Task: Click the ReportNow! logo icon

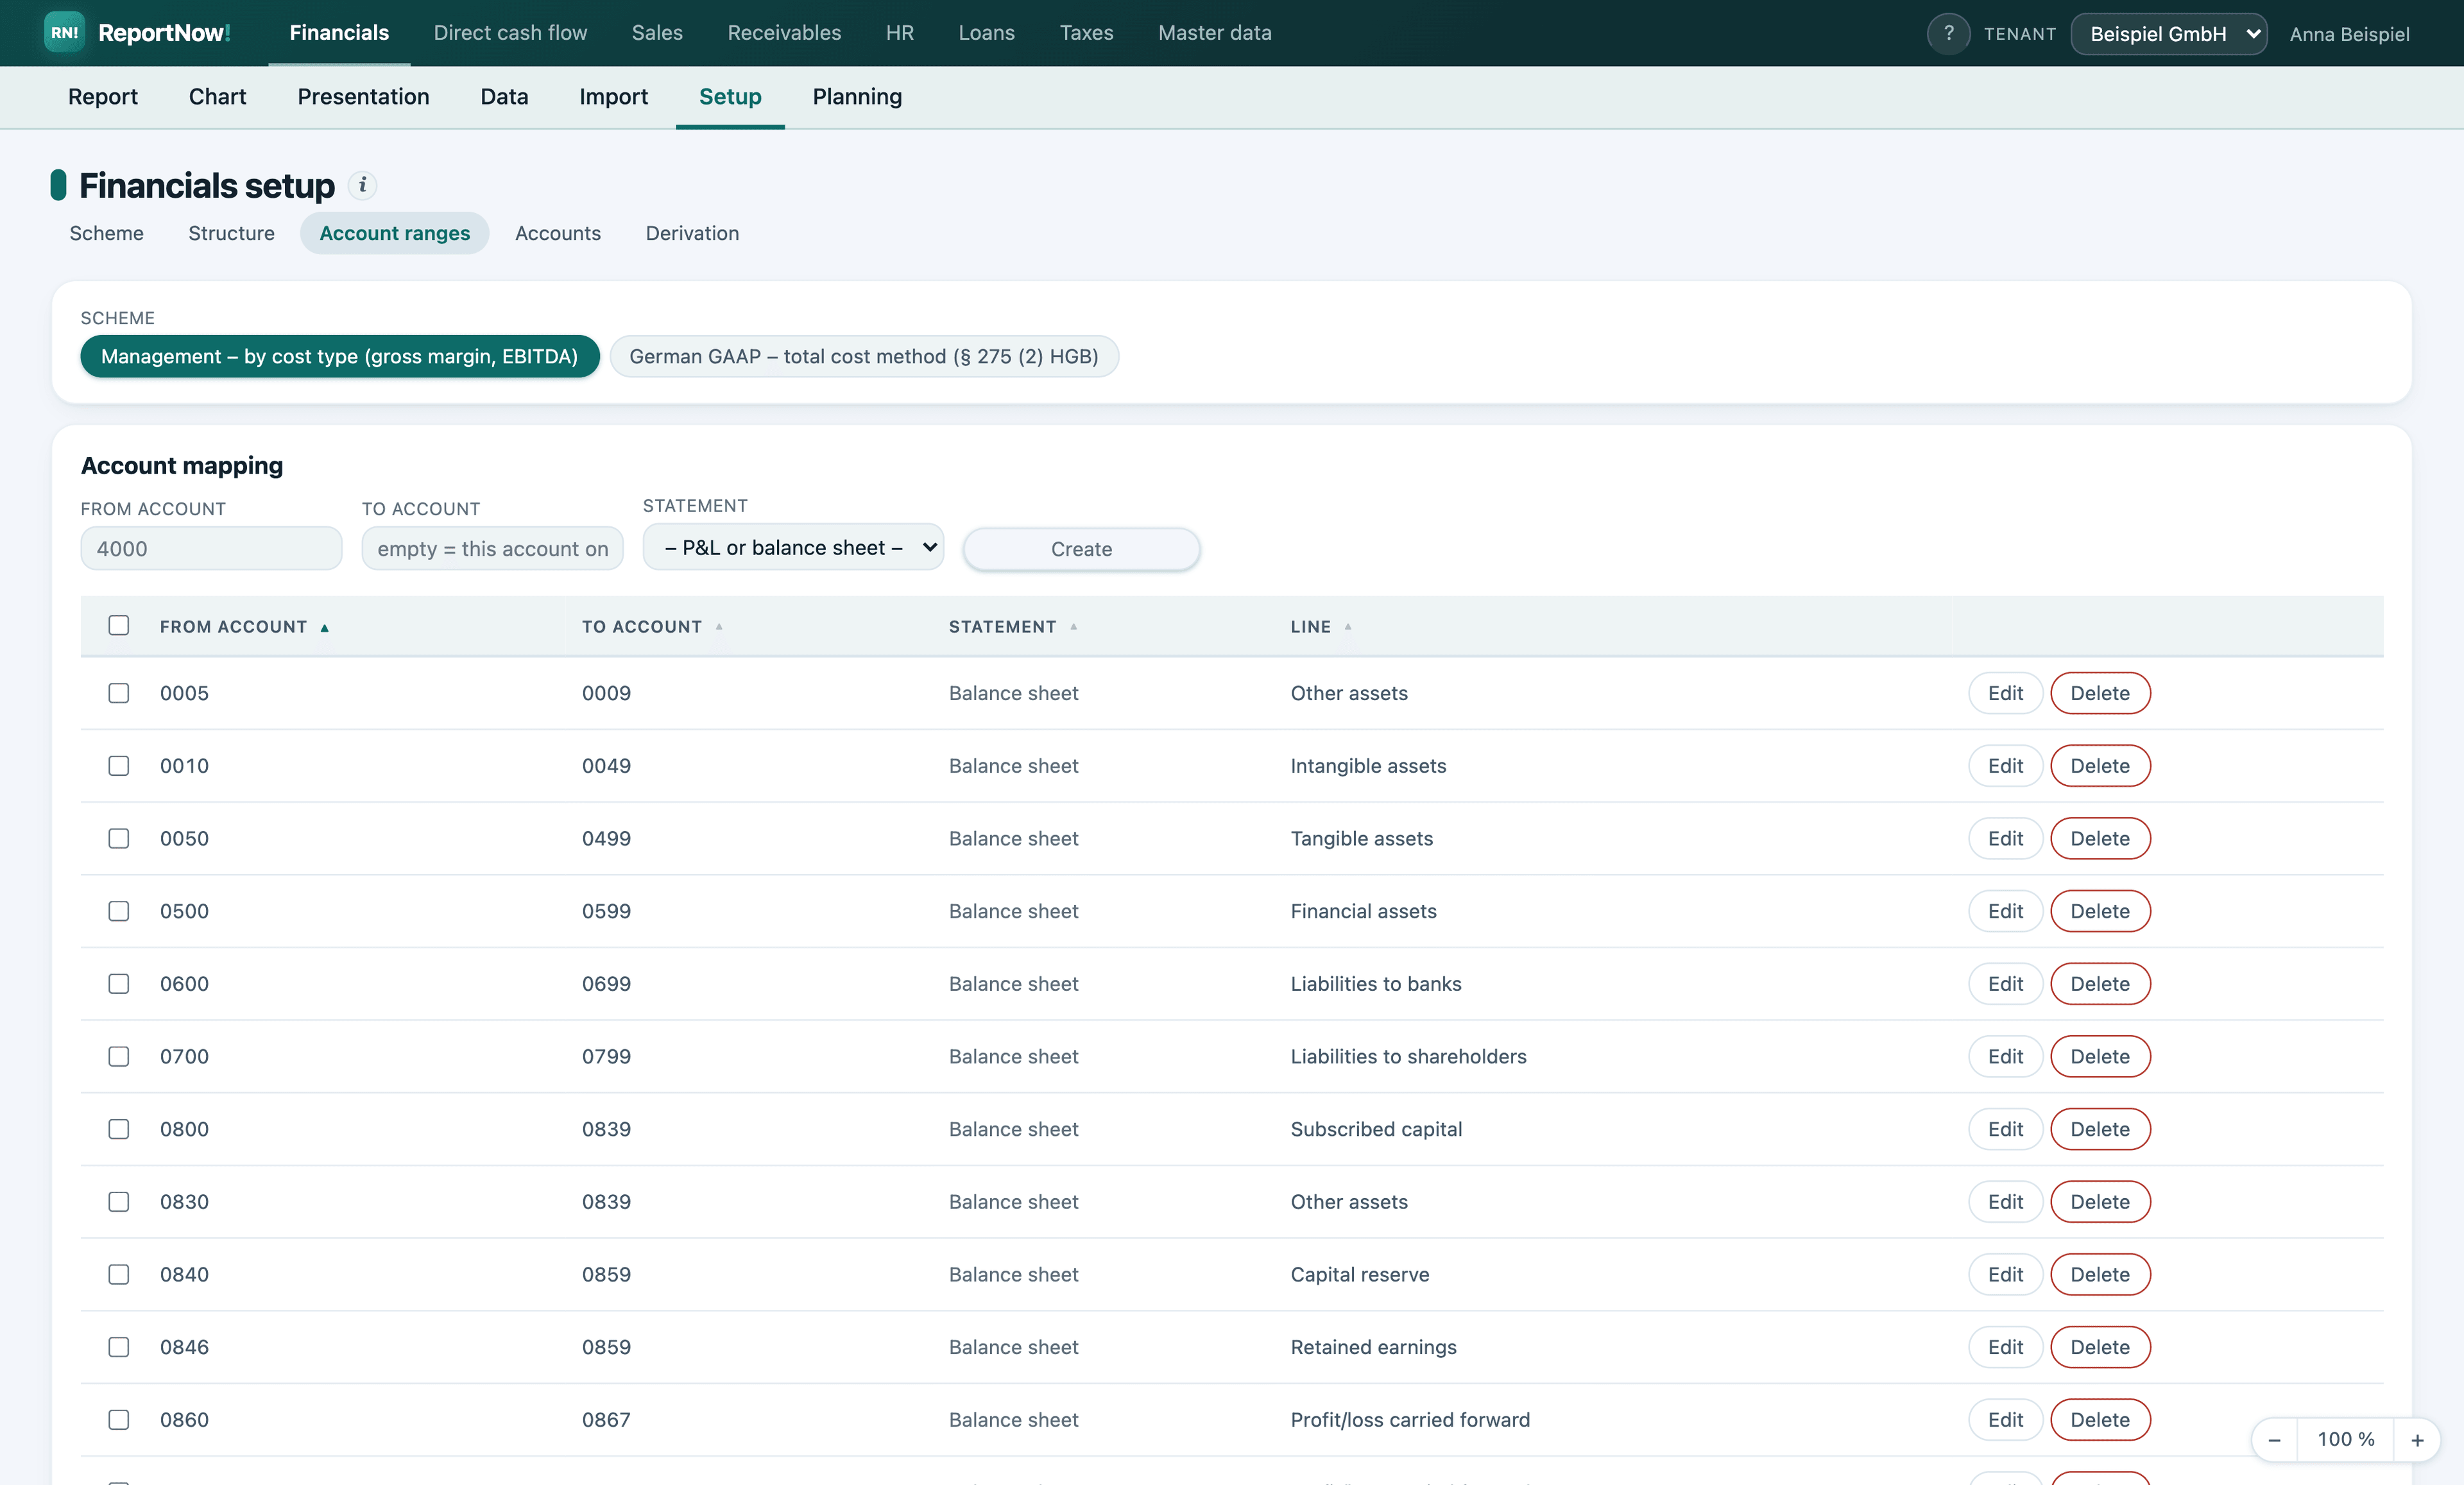Action: [64, 33]
